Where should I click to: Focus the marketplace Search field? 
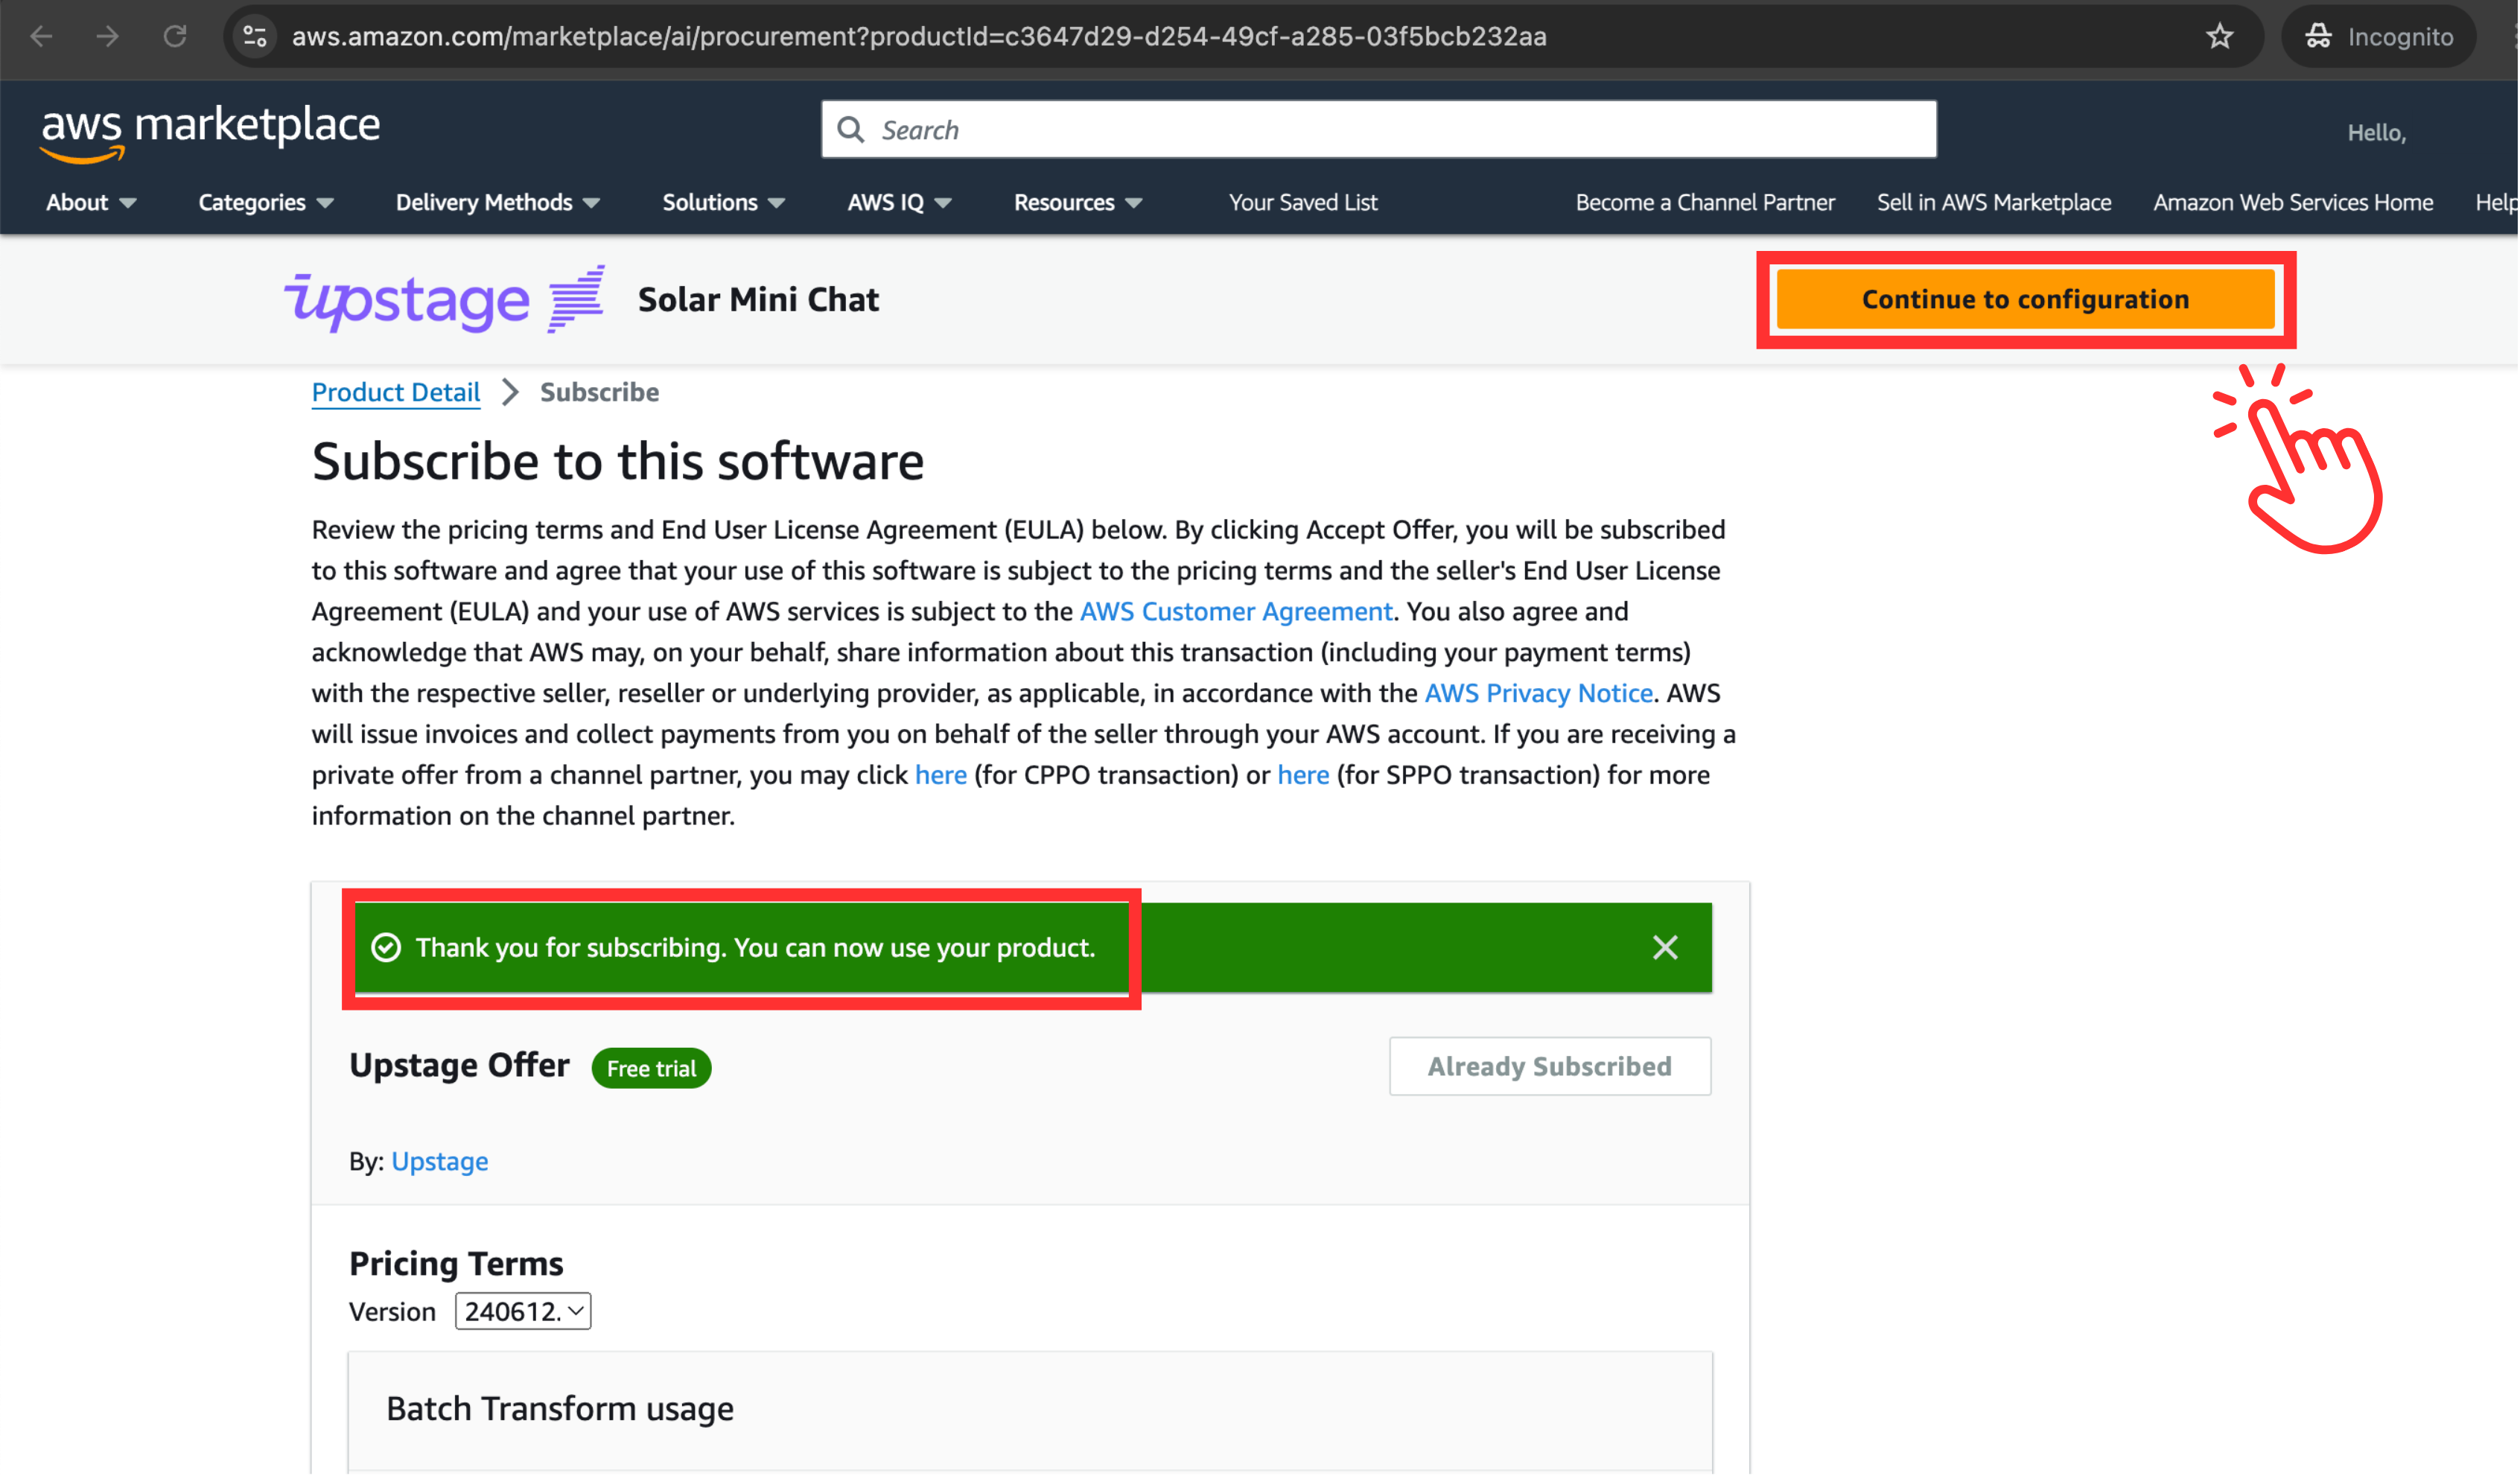click(x=1379, y=130)
